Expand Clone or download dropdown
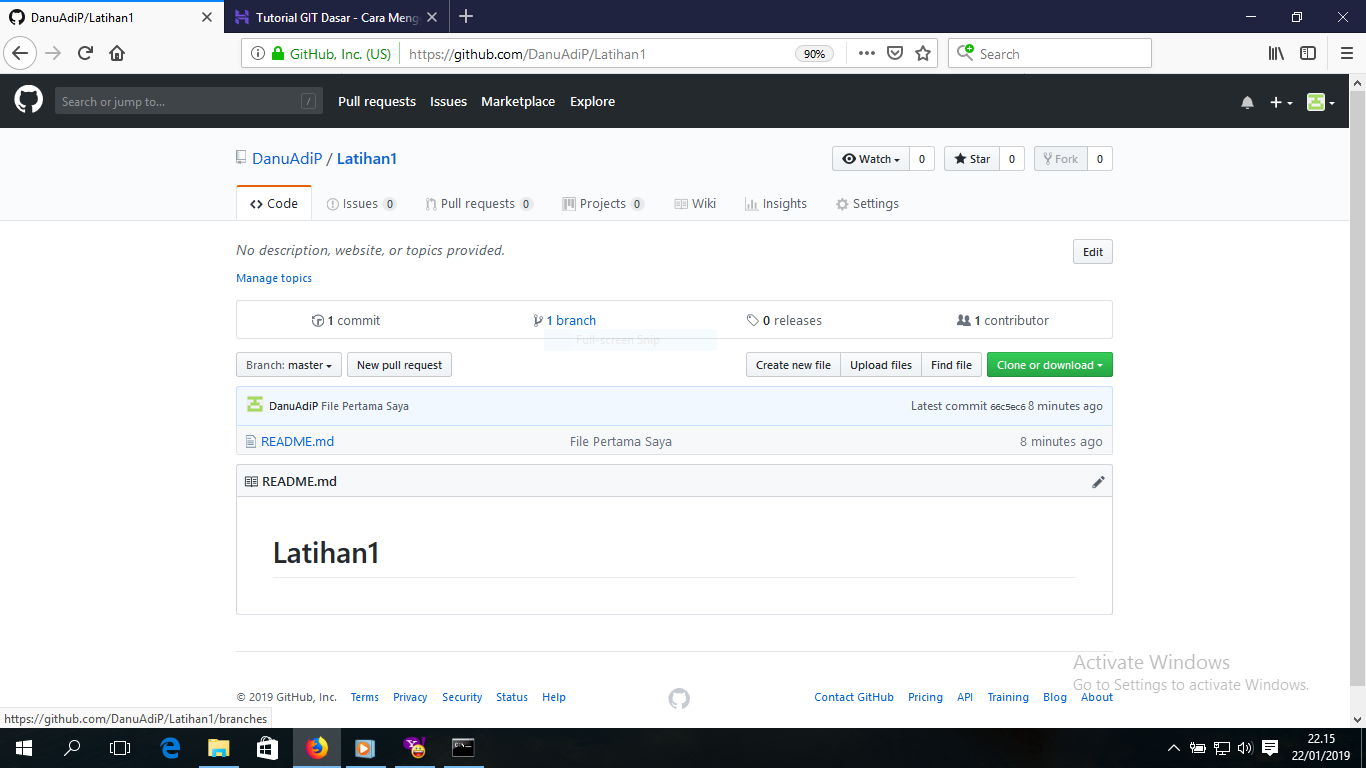 click(x=1050, y=365)
